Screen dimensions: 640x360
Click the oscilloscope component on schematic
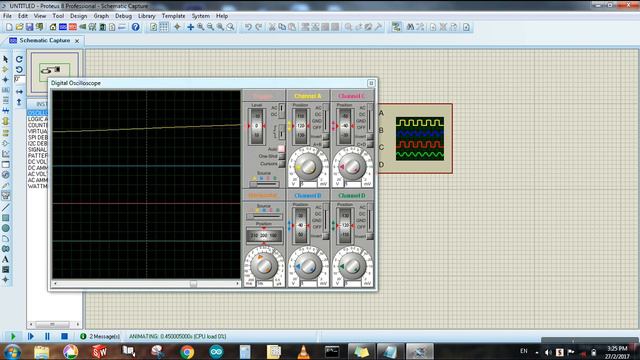click(415, 138)
